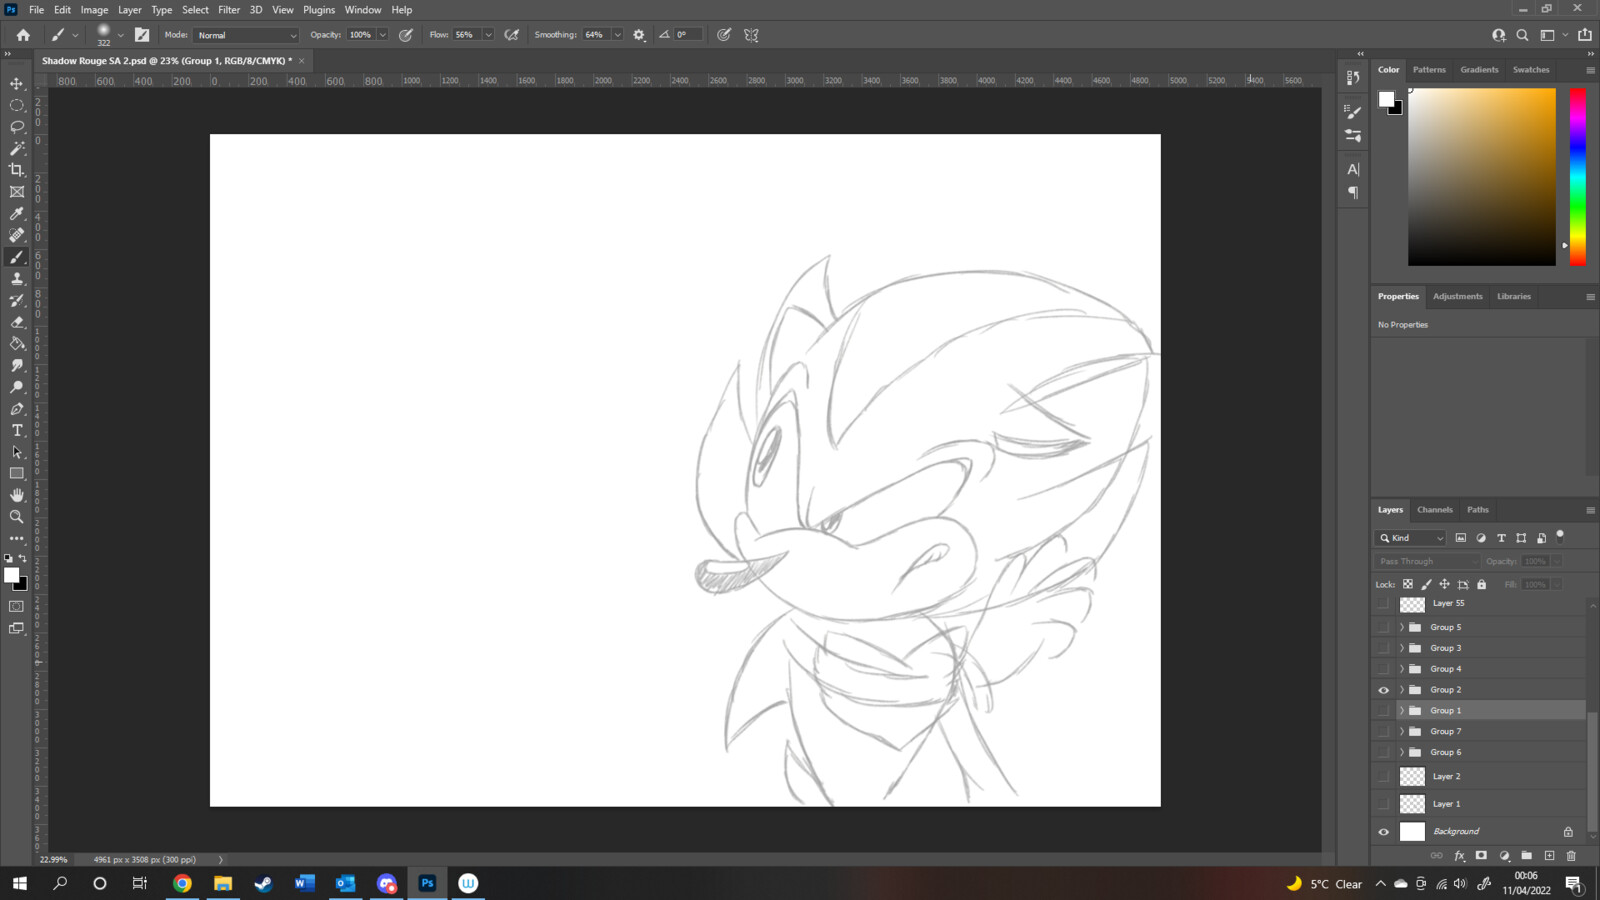Image resolution: width=1600 pixels, height=900 pixels.
Task: Select the Horizontal Type tool
Action: tap(17, 430)
